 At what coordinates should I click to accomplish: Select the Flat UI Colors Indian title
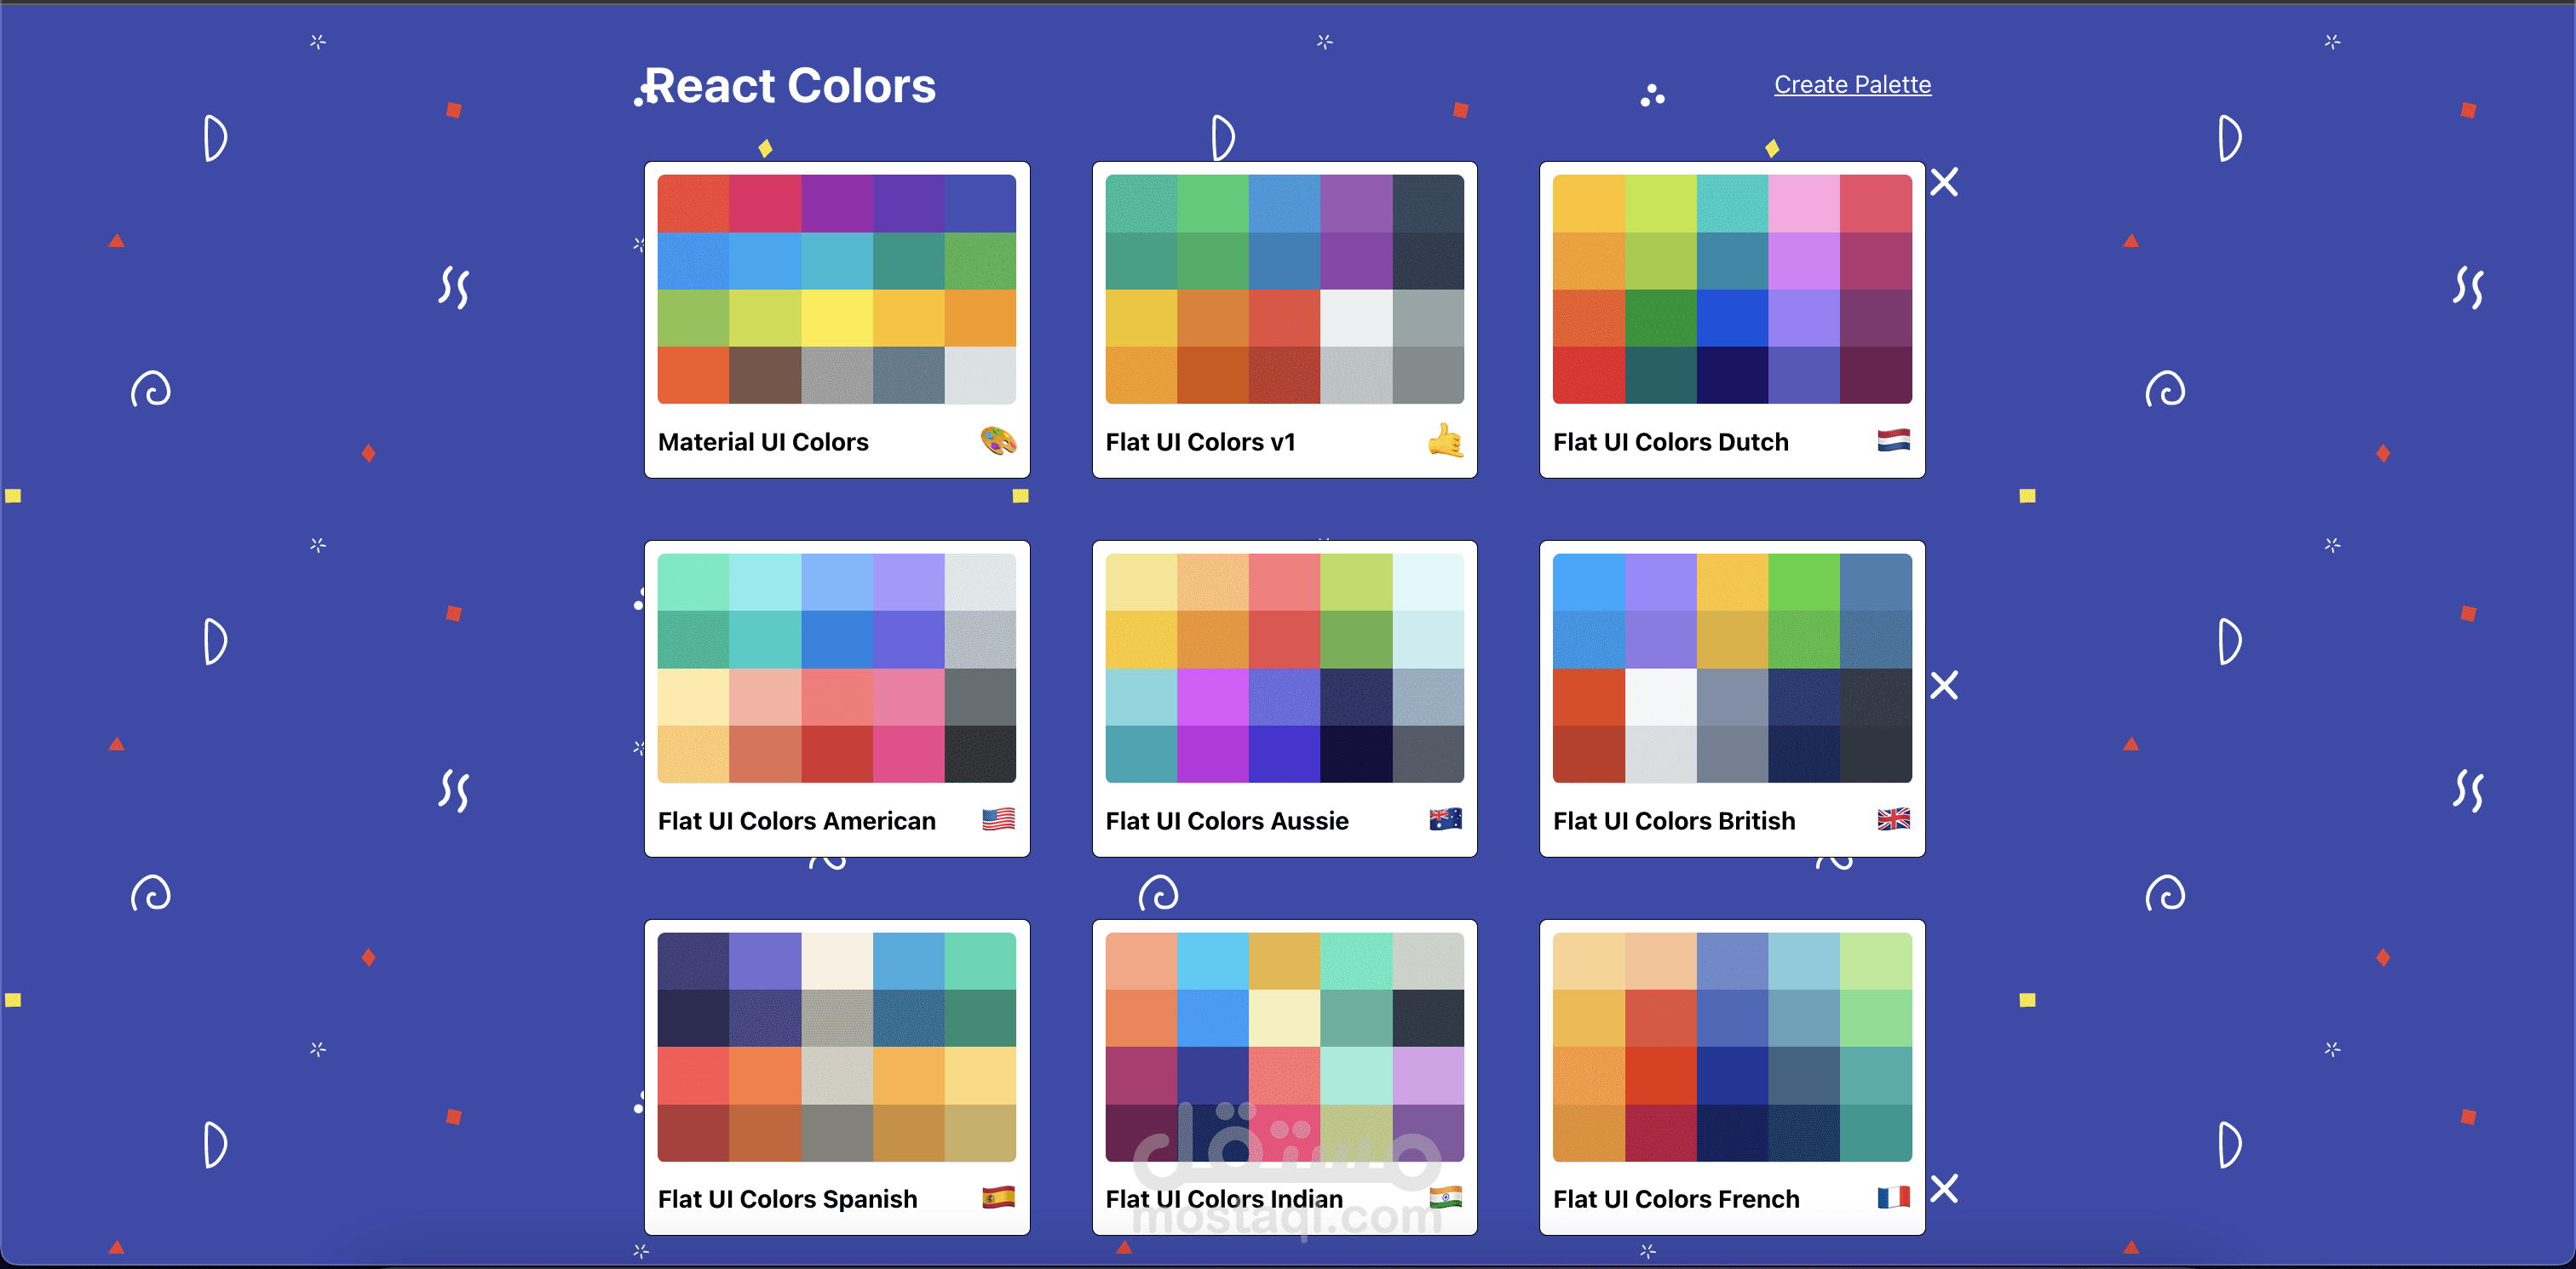click(x=1224, y=1199)
